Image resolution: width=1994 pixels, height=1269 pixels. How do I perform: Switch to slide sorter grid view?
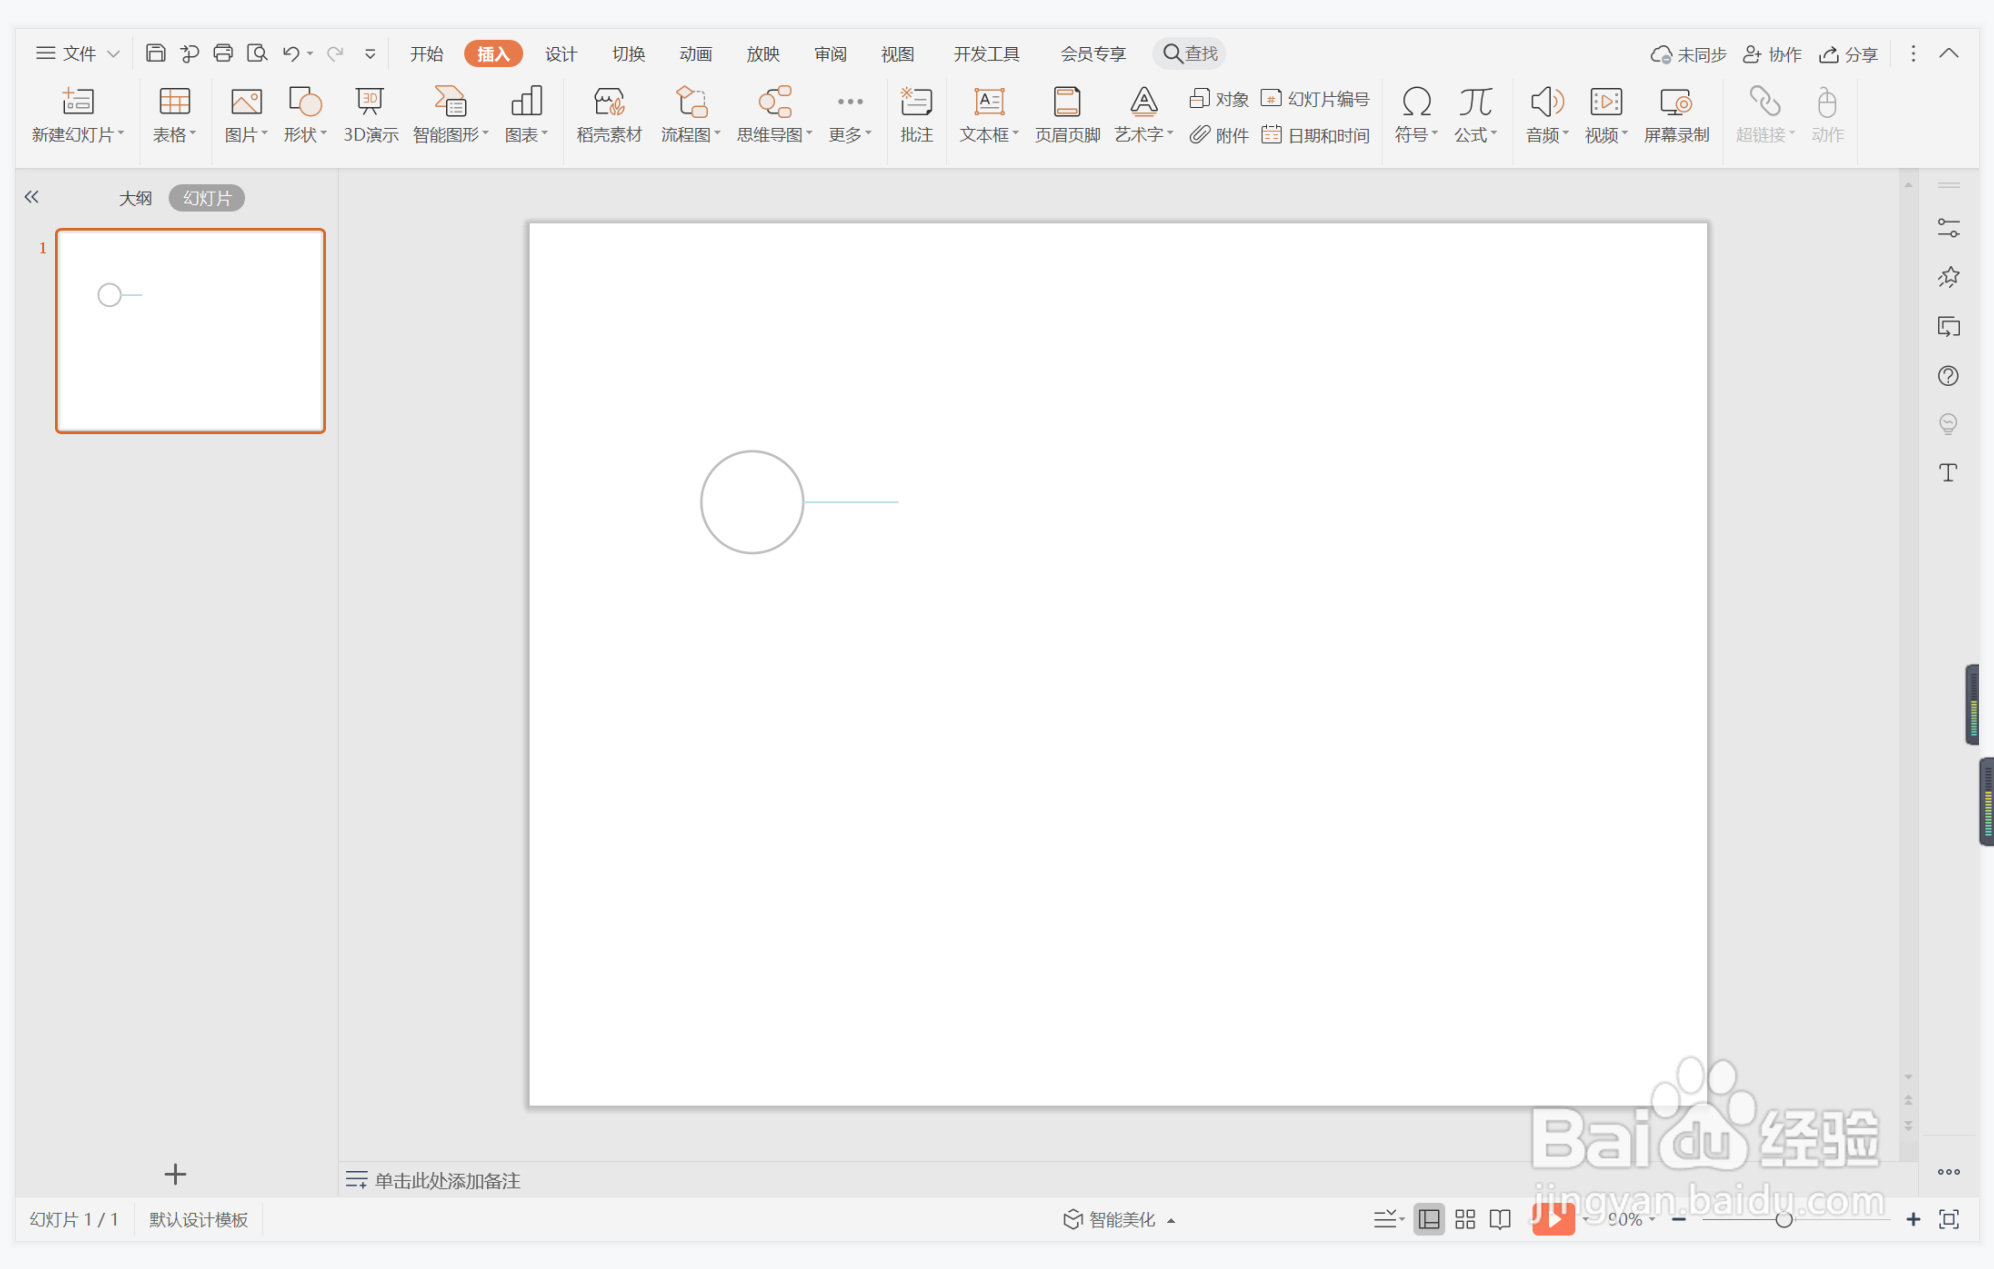click(1464, 1219)
